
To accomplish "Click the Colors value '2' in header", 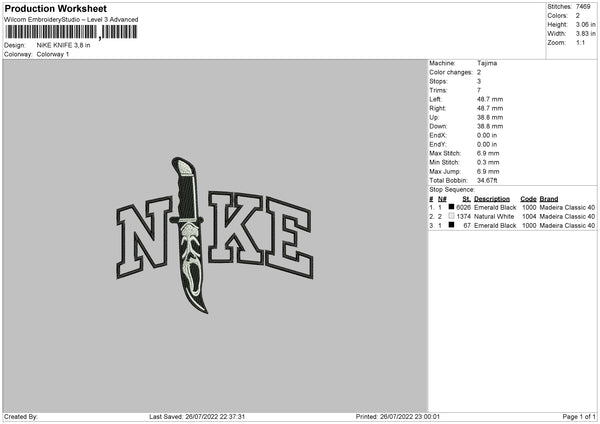I will tap(577, 16).
